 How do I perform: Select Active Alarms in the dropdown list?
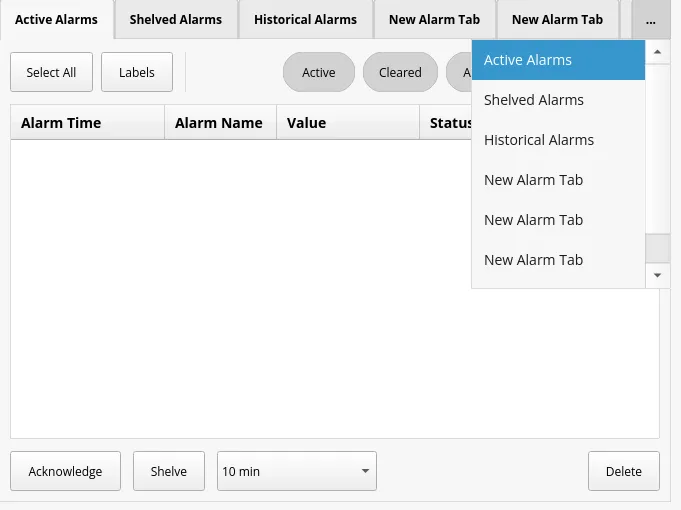point(558,60)
